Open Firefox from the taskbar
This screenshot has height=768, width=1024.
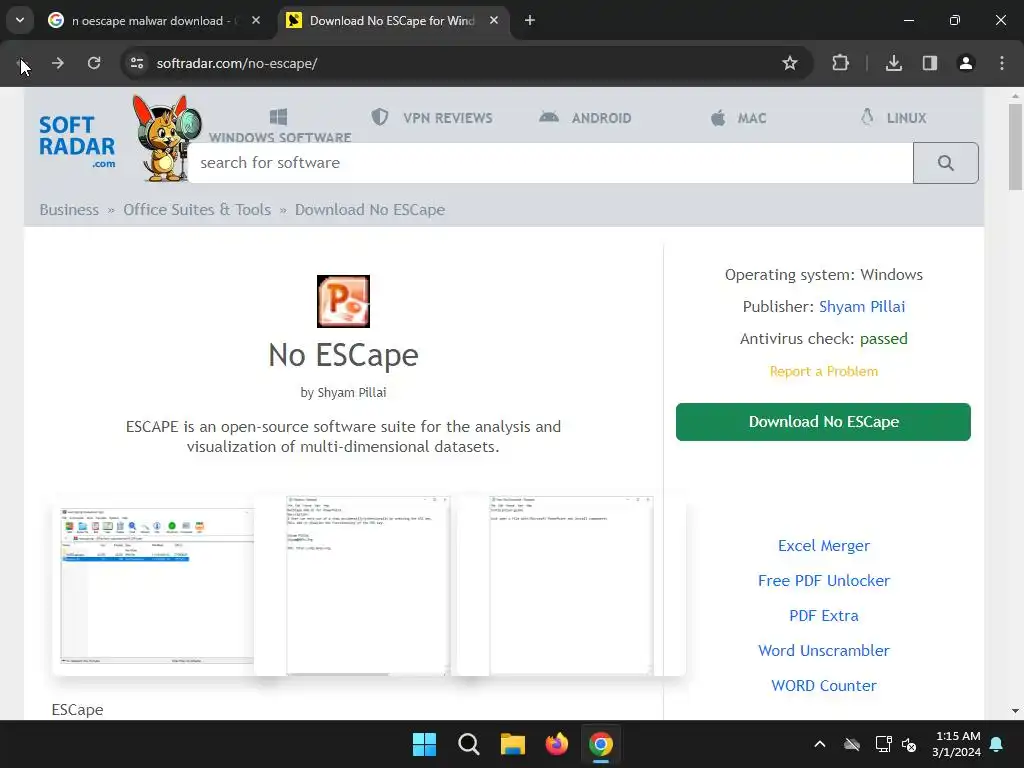(x=556, y=744)
